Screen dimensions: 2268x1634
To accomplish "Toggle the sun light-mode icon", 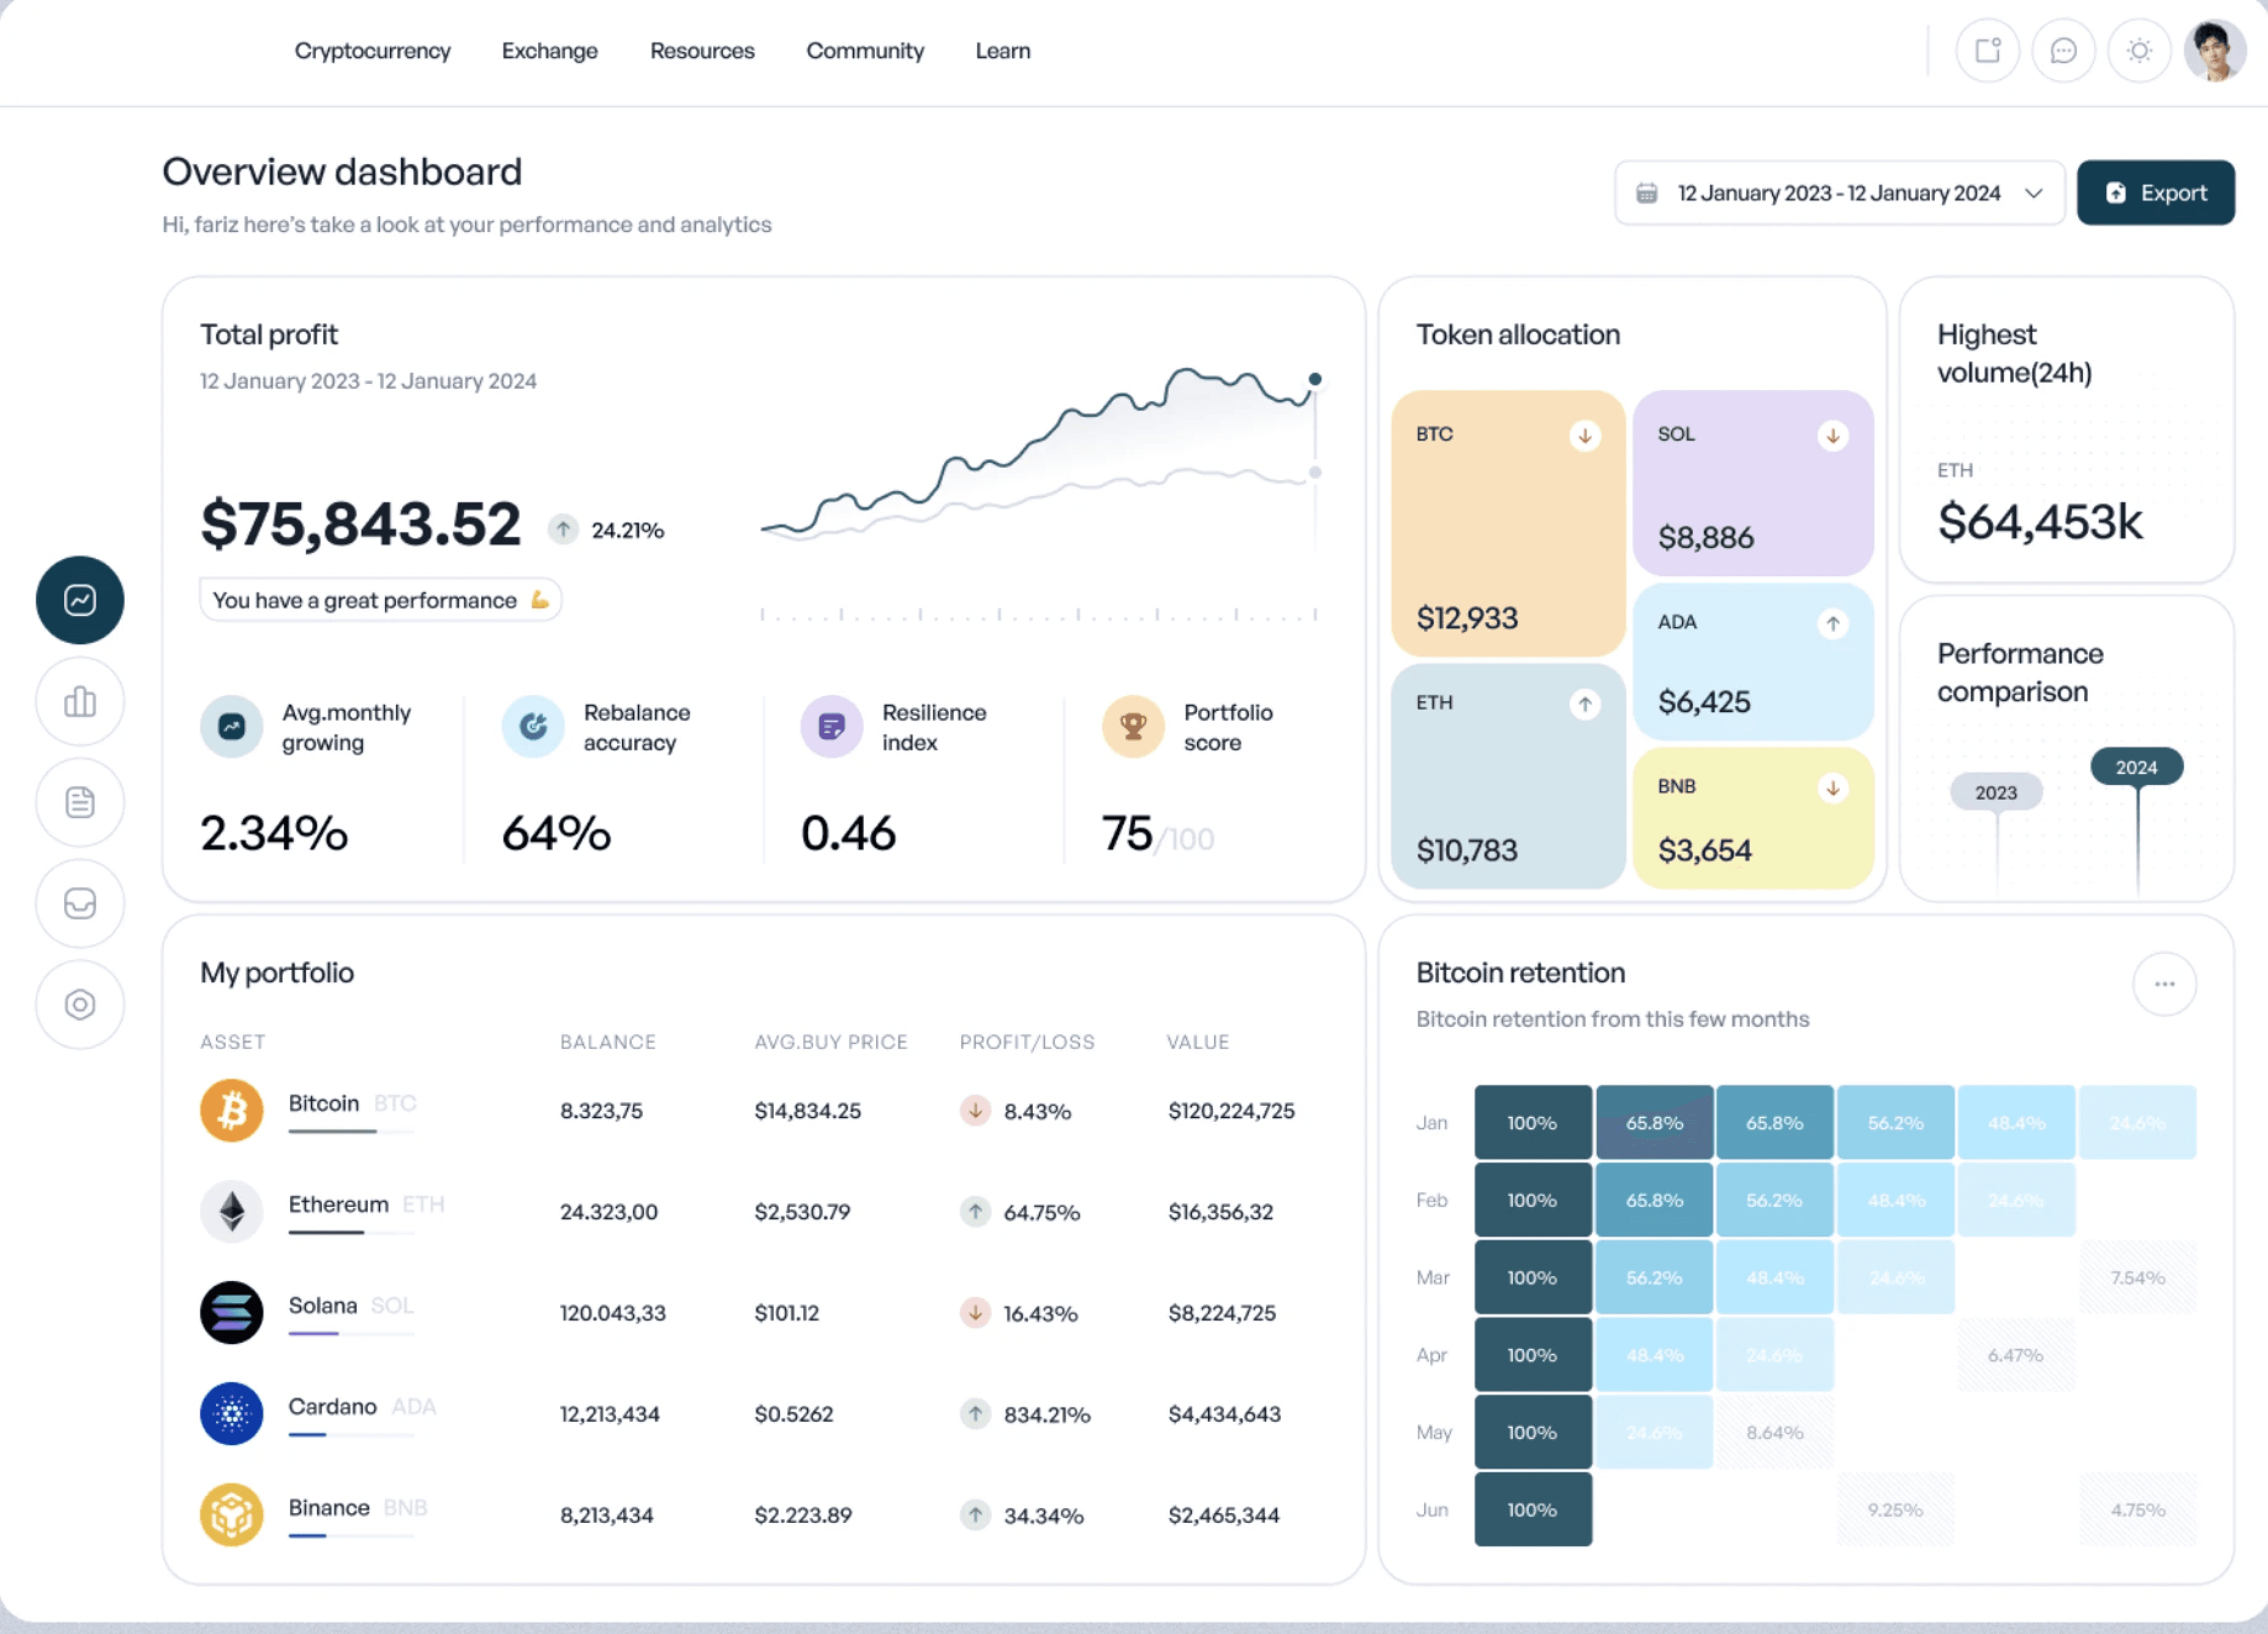I will point(2139,50).
